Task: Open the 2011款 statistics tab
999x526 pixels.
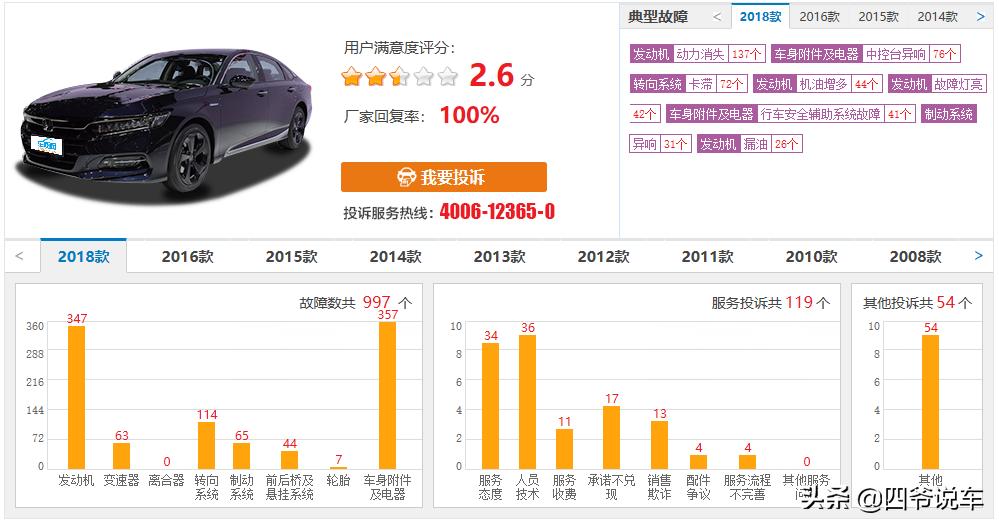Action: point(707,256)
